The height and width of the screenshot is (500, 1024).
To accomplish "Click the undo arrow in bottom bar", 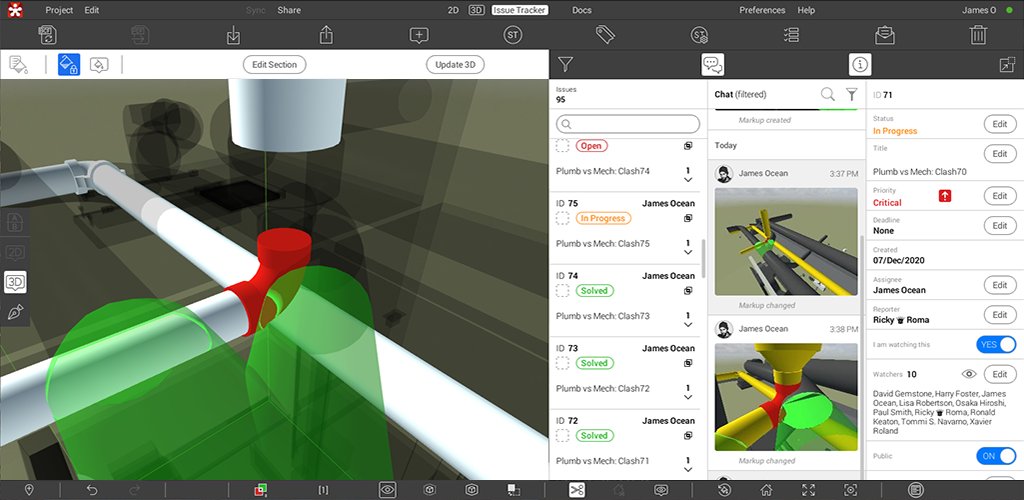I will [92, 490].
